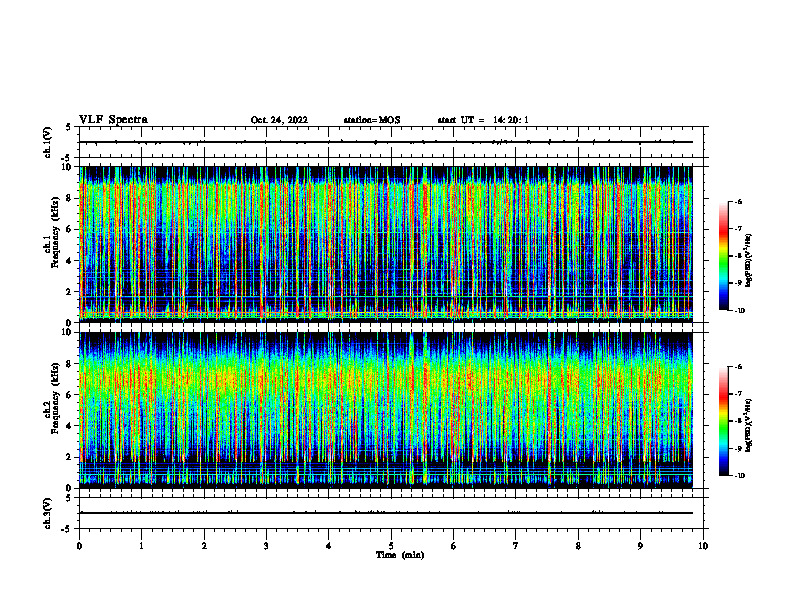Click the "-6" label on ch.1 color bar
Viewport: 792px width, 612px height.
[x=738, y=201]
